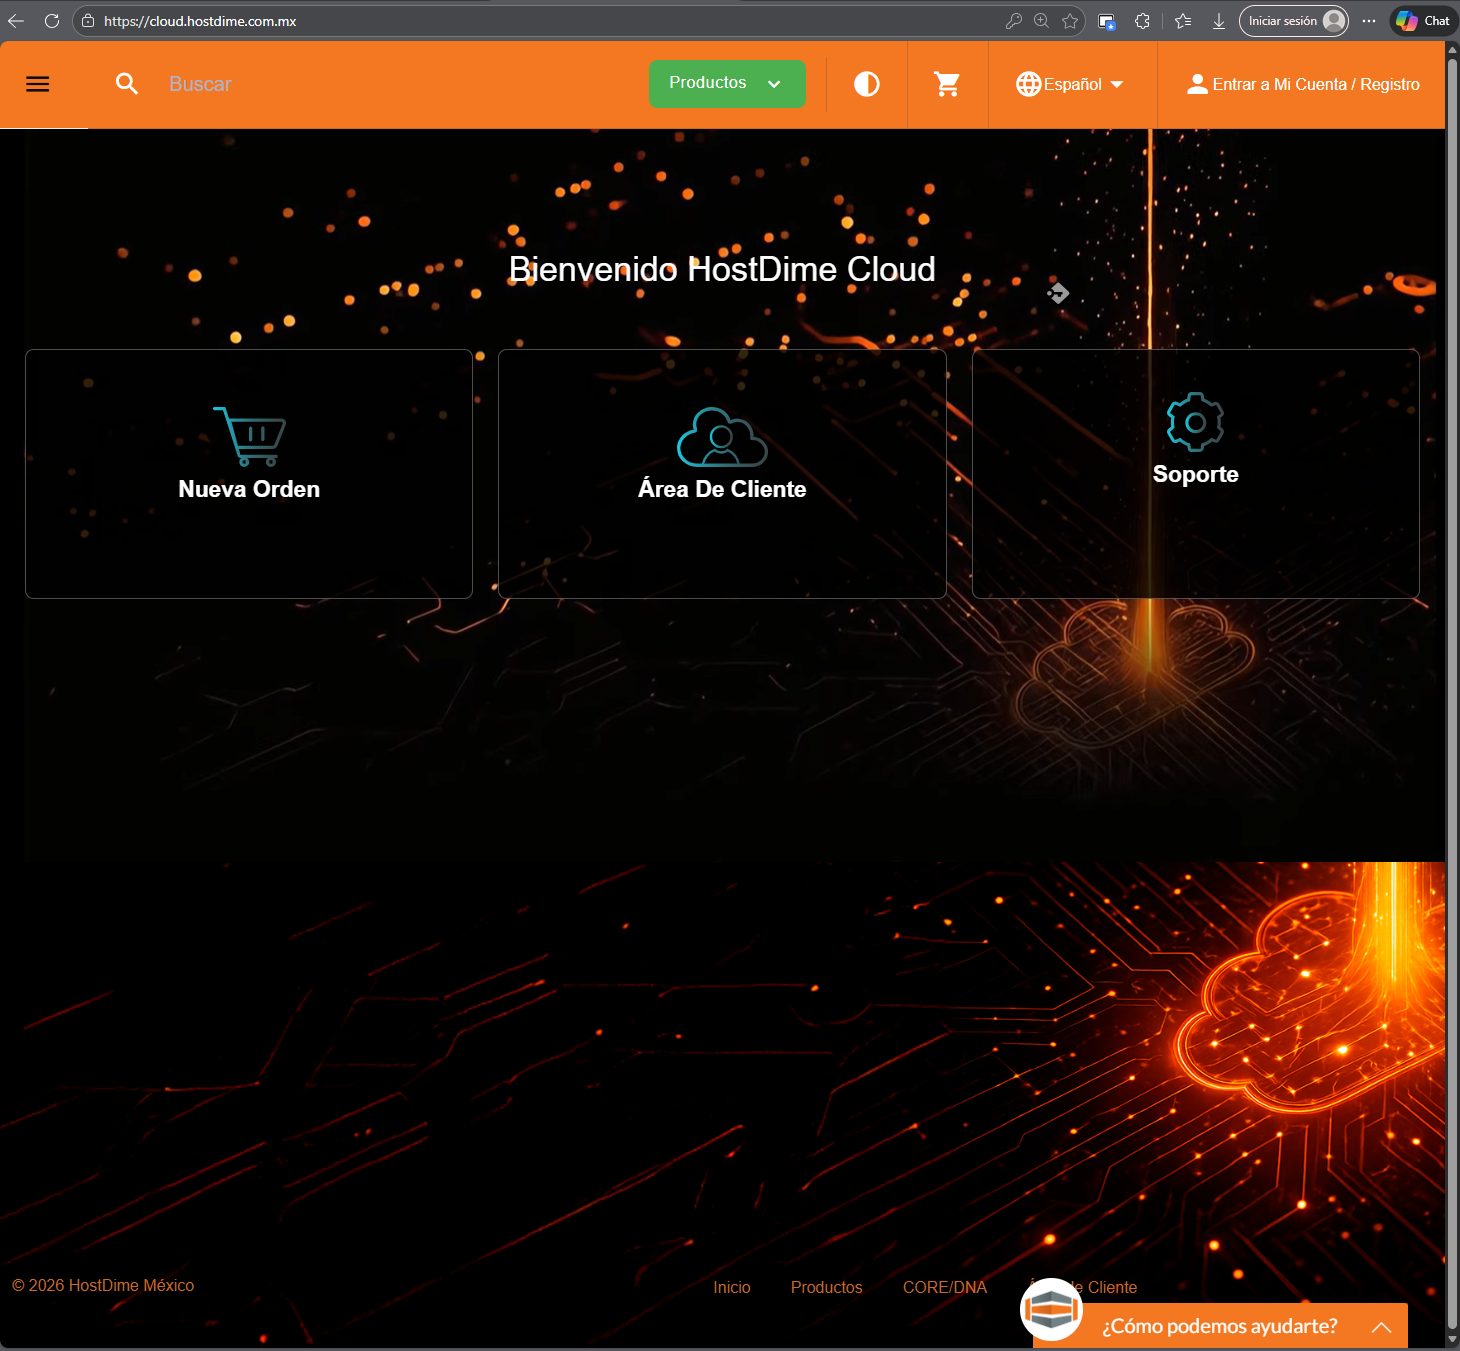Open CORE/DNA footer link
This screenshot has height=1351, width=1460.
point(944,1287)
